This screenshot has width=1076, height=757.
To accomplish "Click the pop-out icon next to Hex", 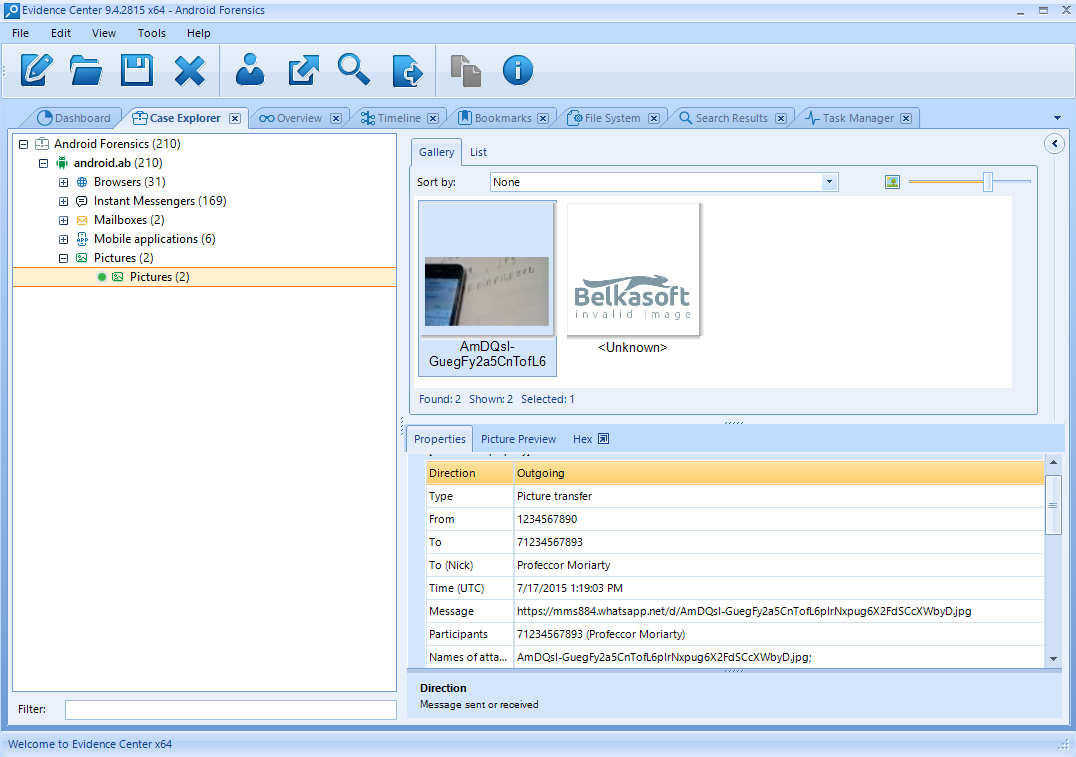I will pyautogui.click(x=603, y=439).
